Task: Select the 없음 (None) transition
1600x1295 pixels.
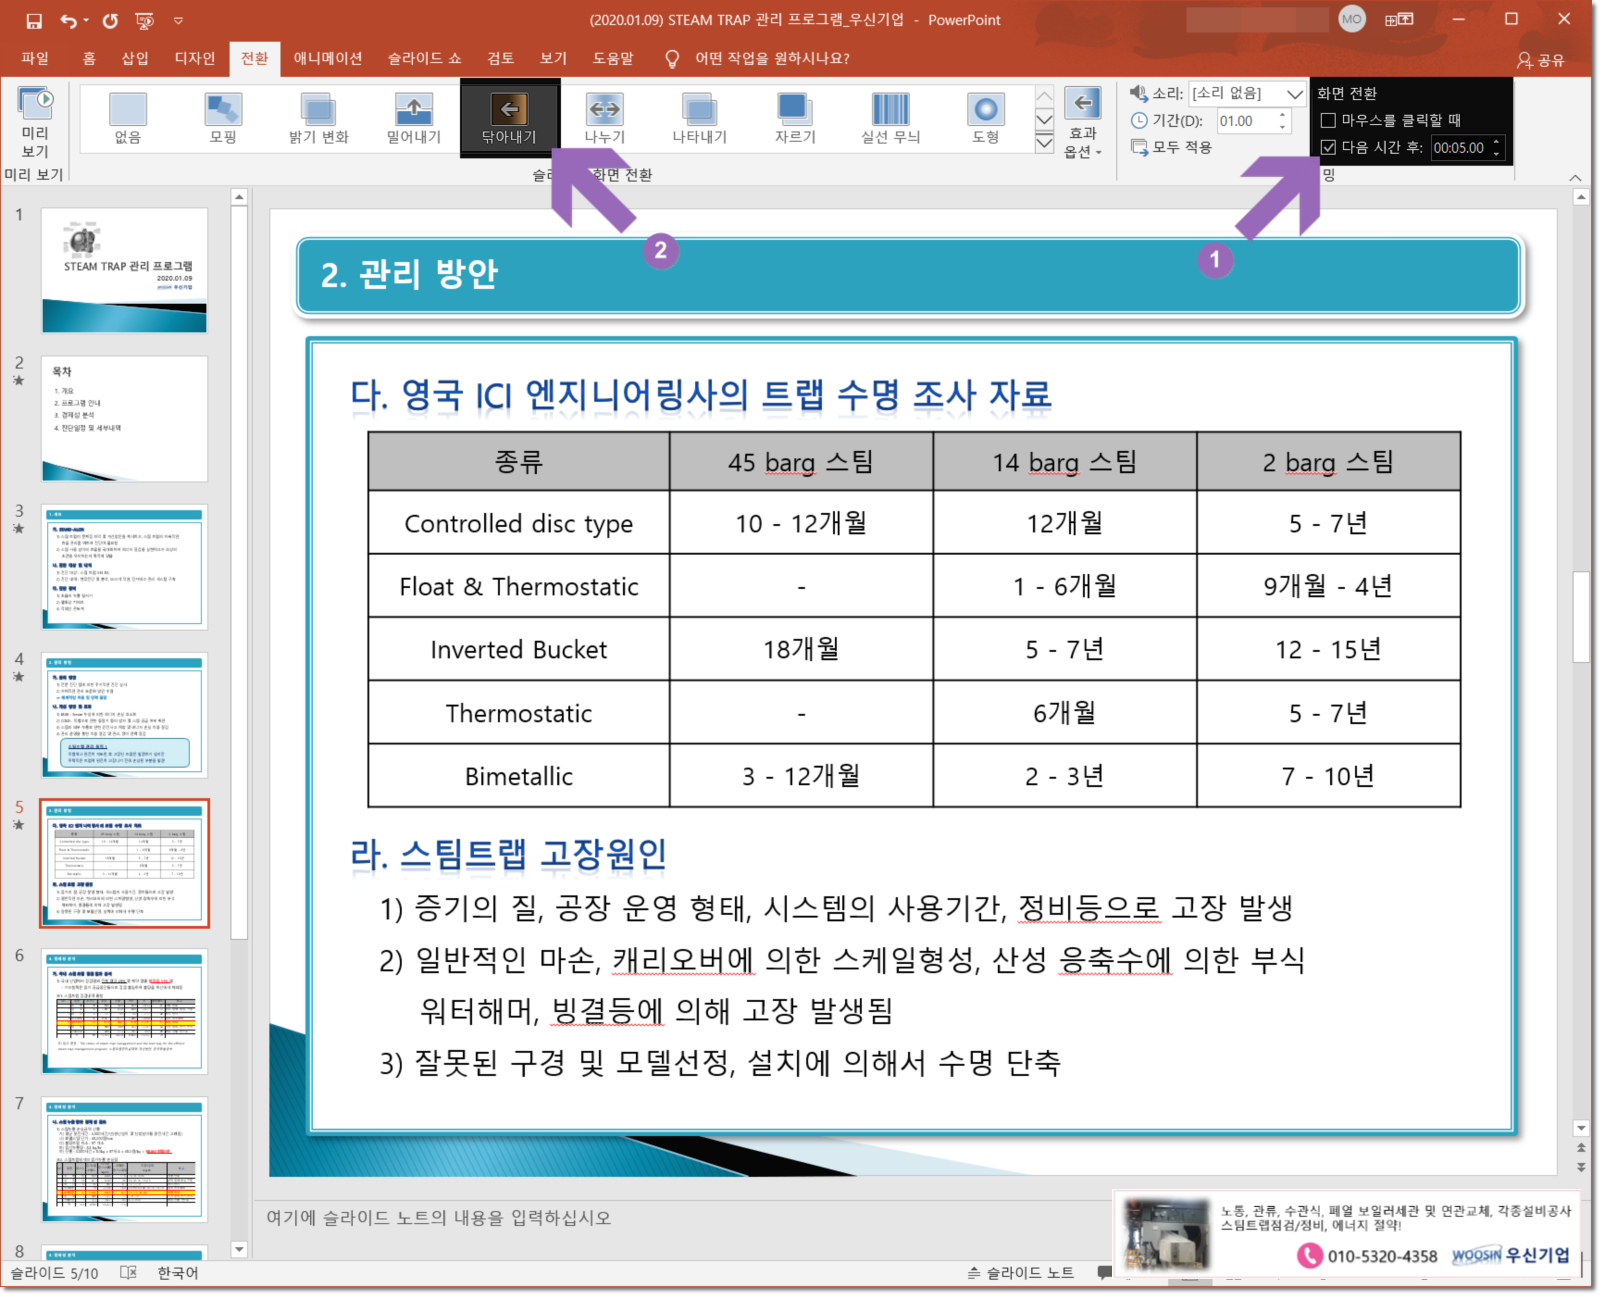Action: pos(128,119)
